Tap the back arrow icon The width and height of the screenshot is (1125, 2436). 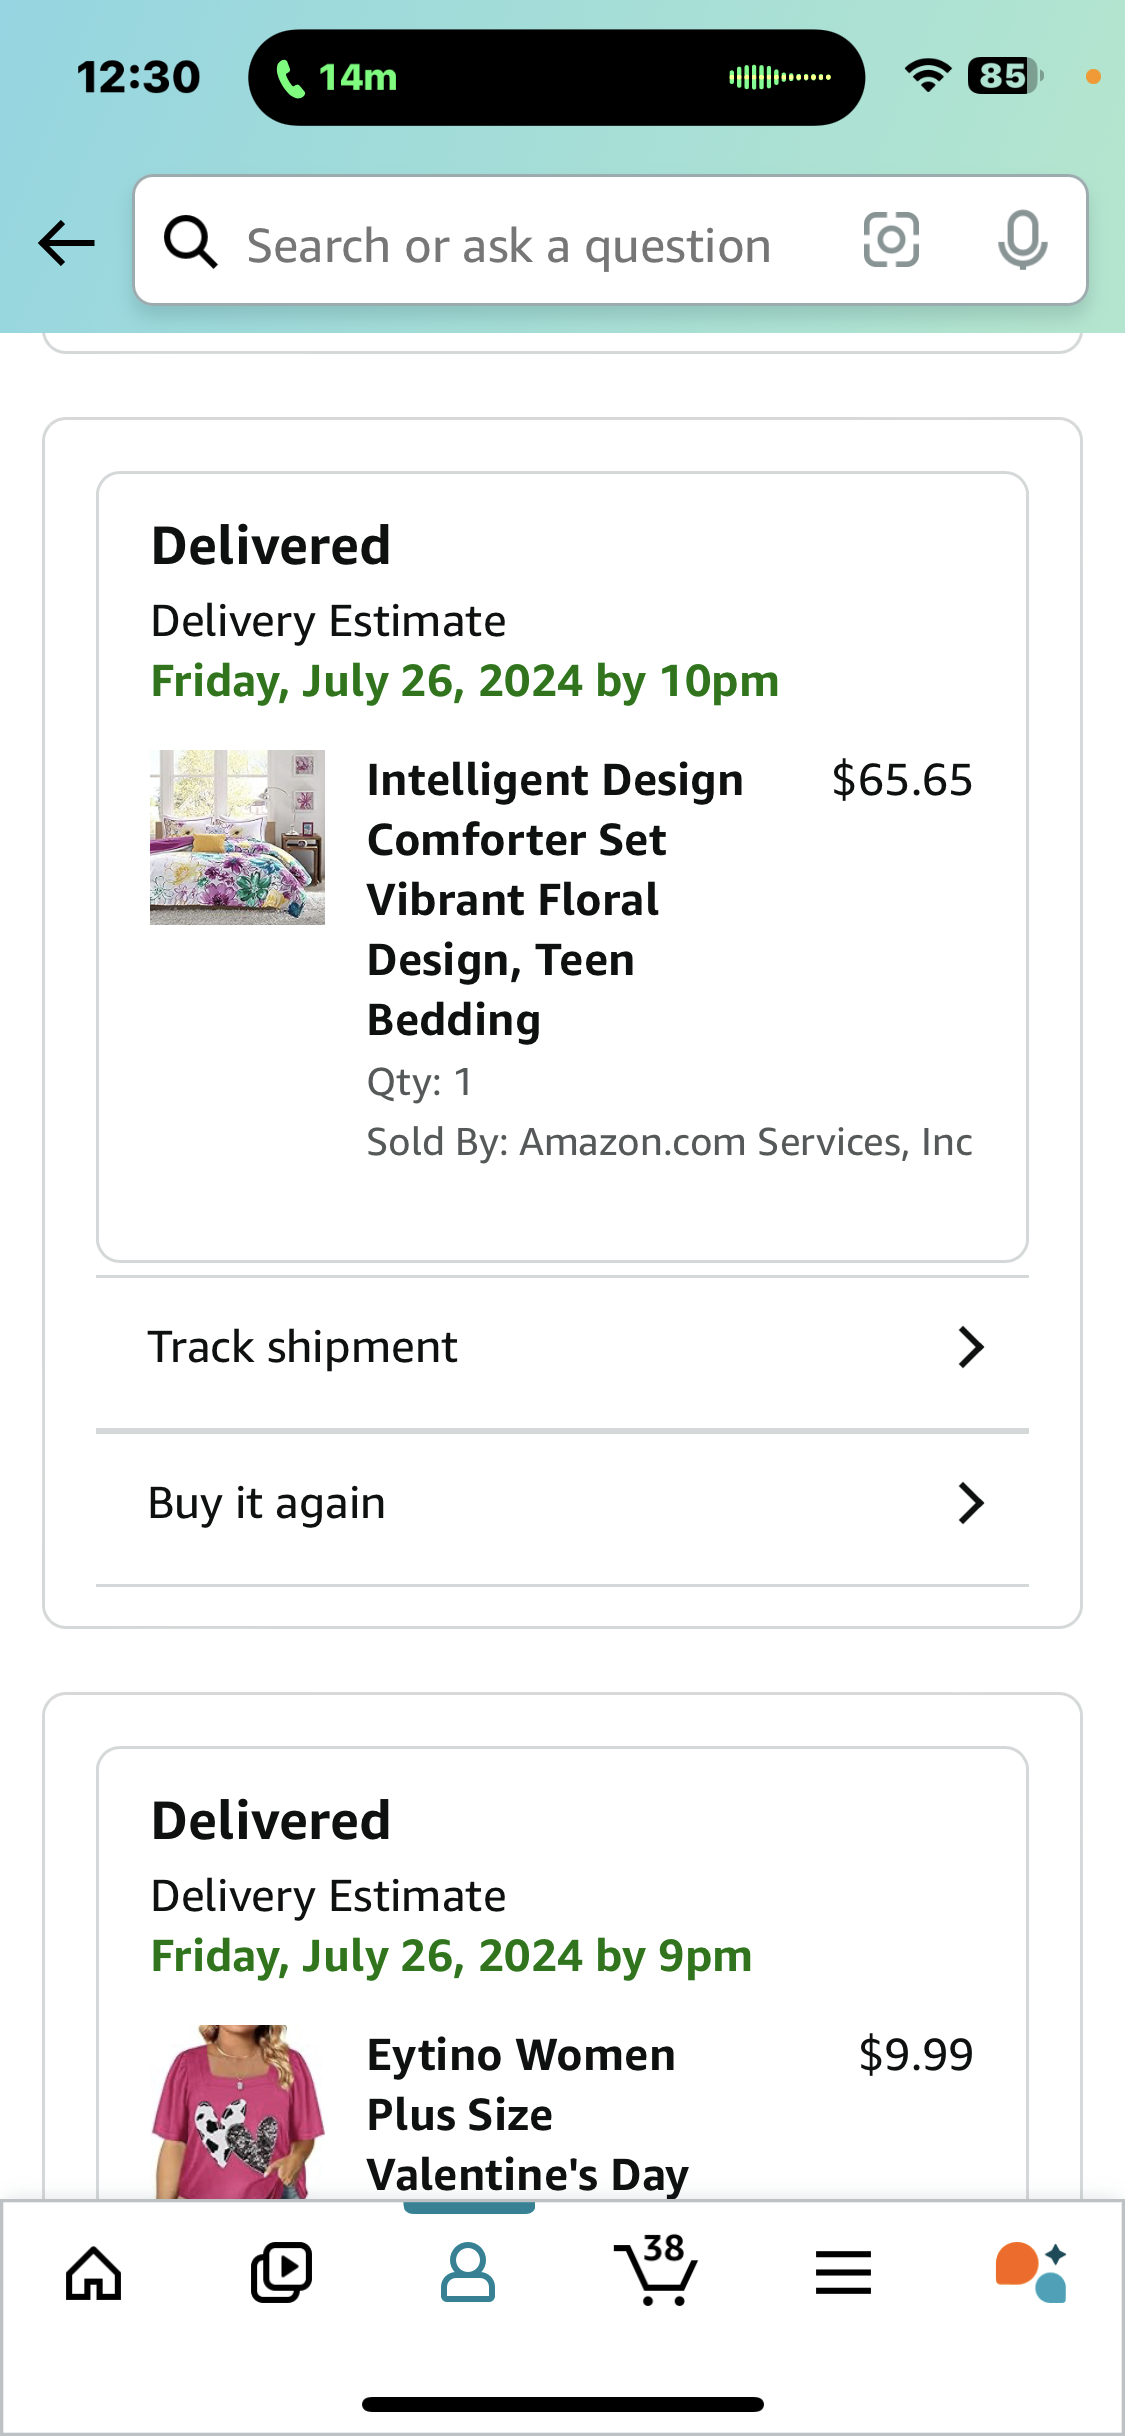pyautogui.click(x=66, y=243)
